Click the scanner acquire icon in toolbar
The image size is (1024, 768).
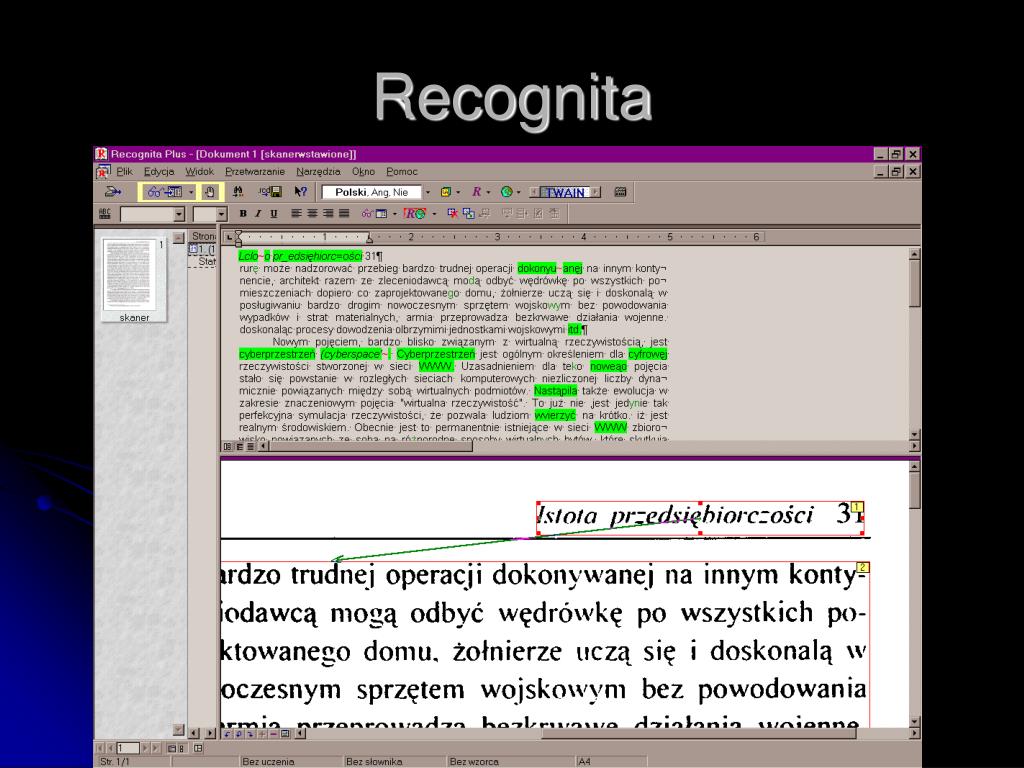point(113,192)
